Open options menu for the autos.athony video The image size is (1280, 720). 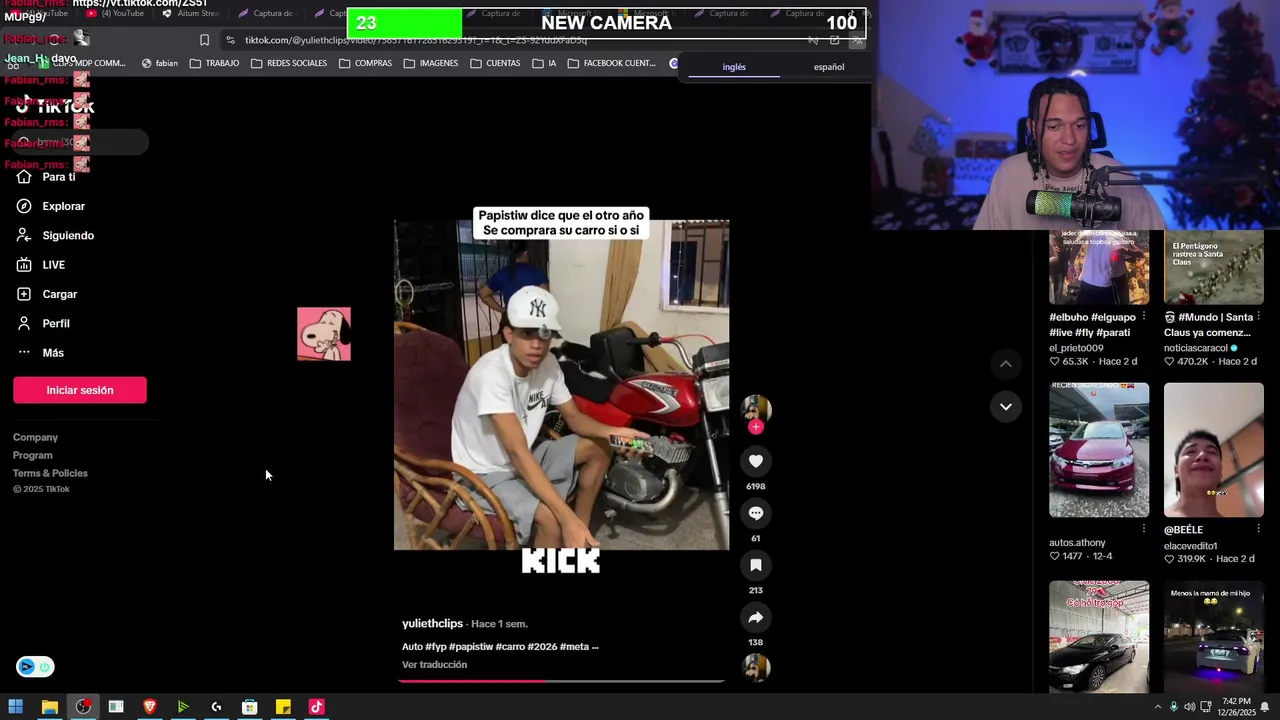pos(1144,529)
